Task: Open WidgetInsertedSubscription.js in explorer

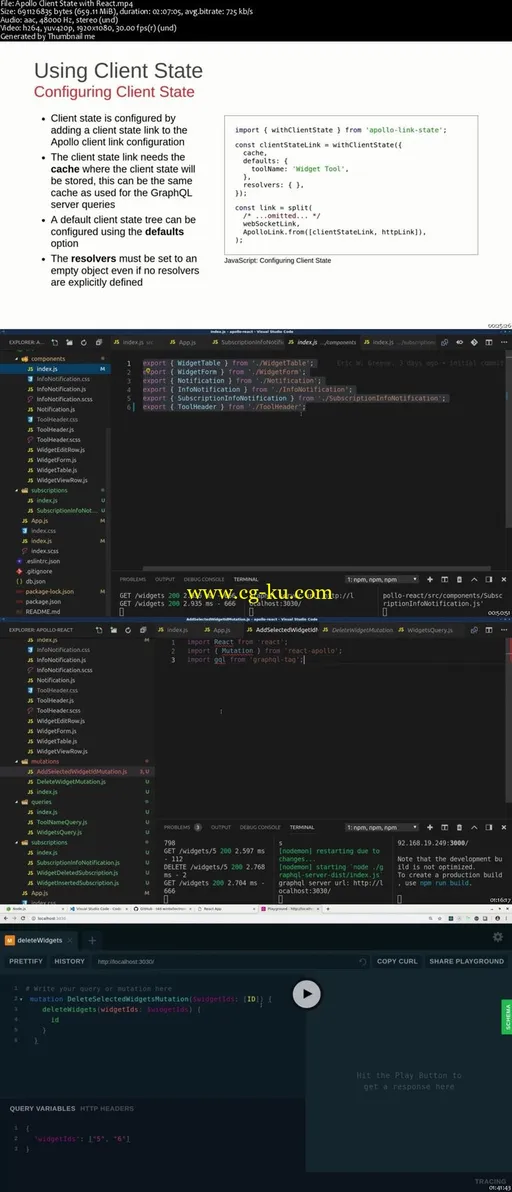Action: click(x=78, y=883)
